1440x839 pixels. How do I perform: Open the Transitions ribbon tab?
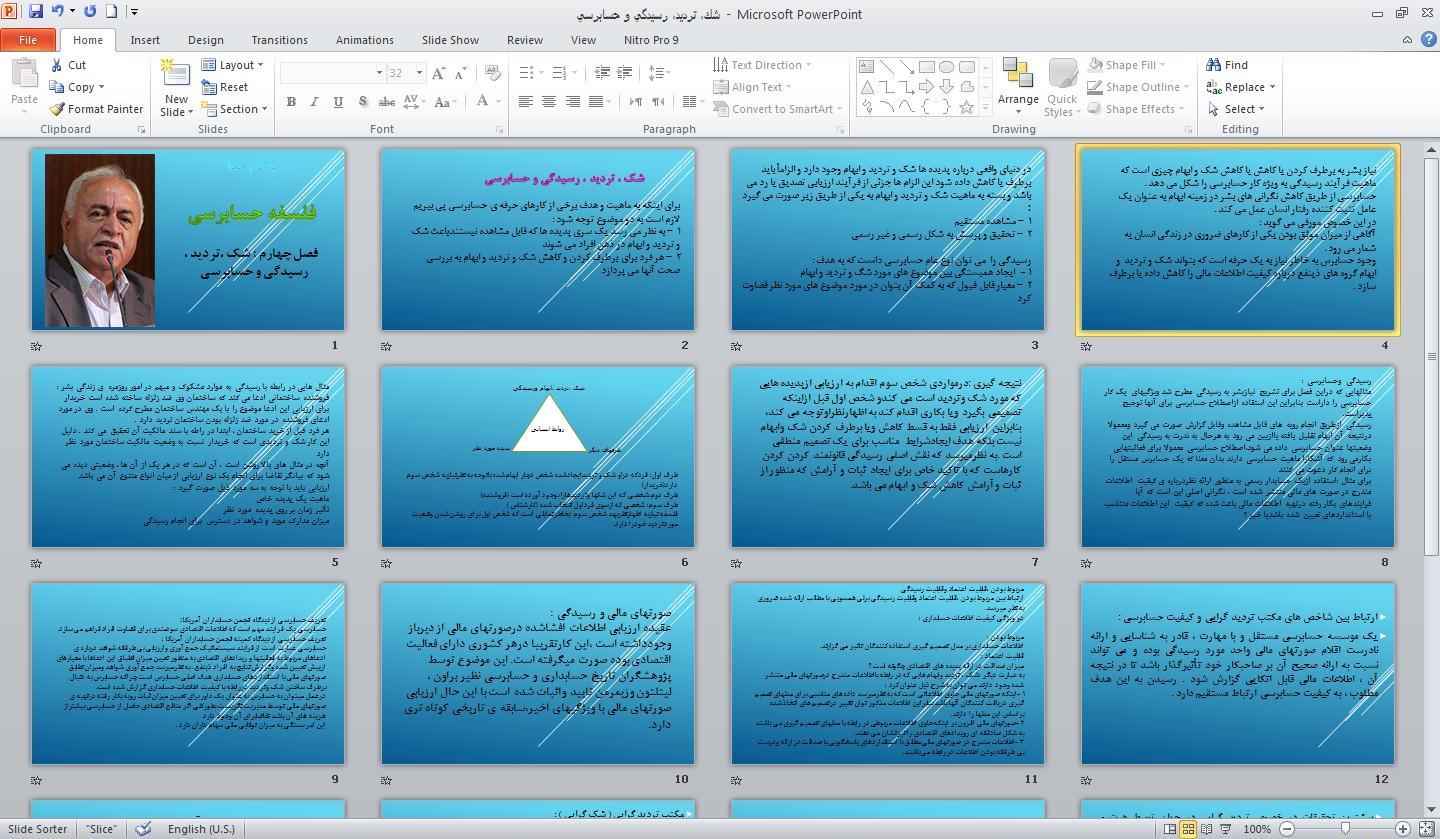pos(279,40)
